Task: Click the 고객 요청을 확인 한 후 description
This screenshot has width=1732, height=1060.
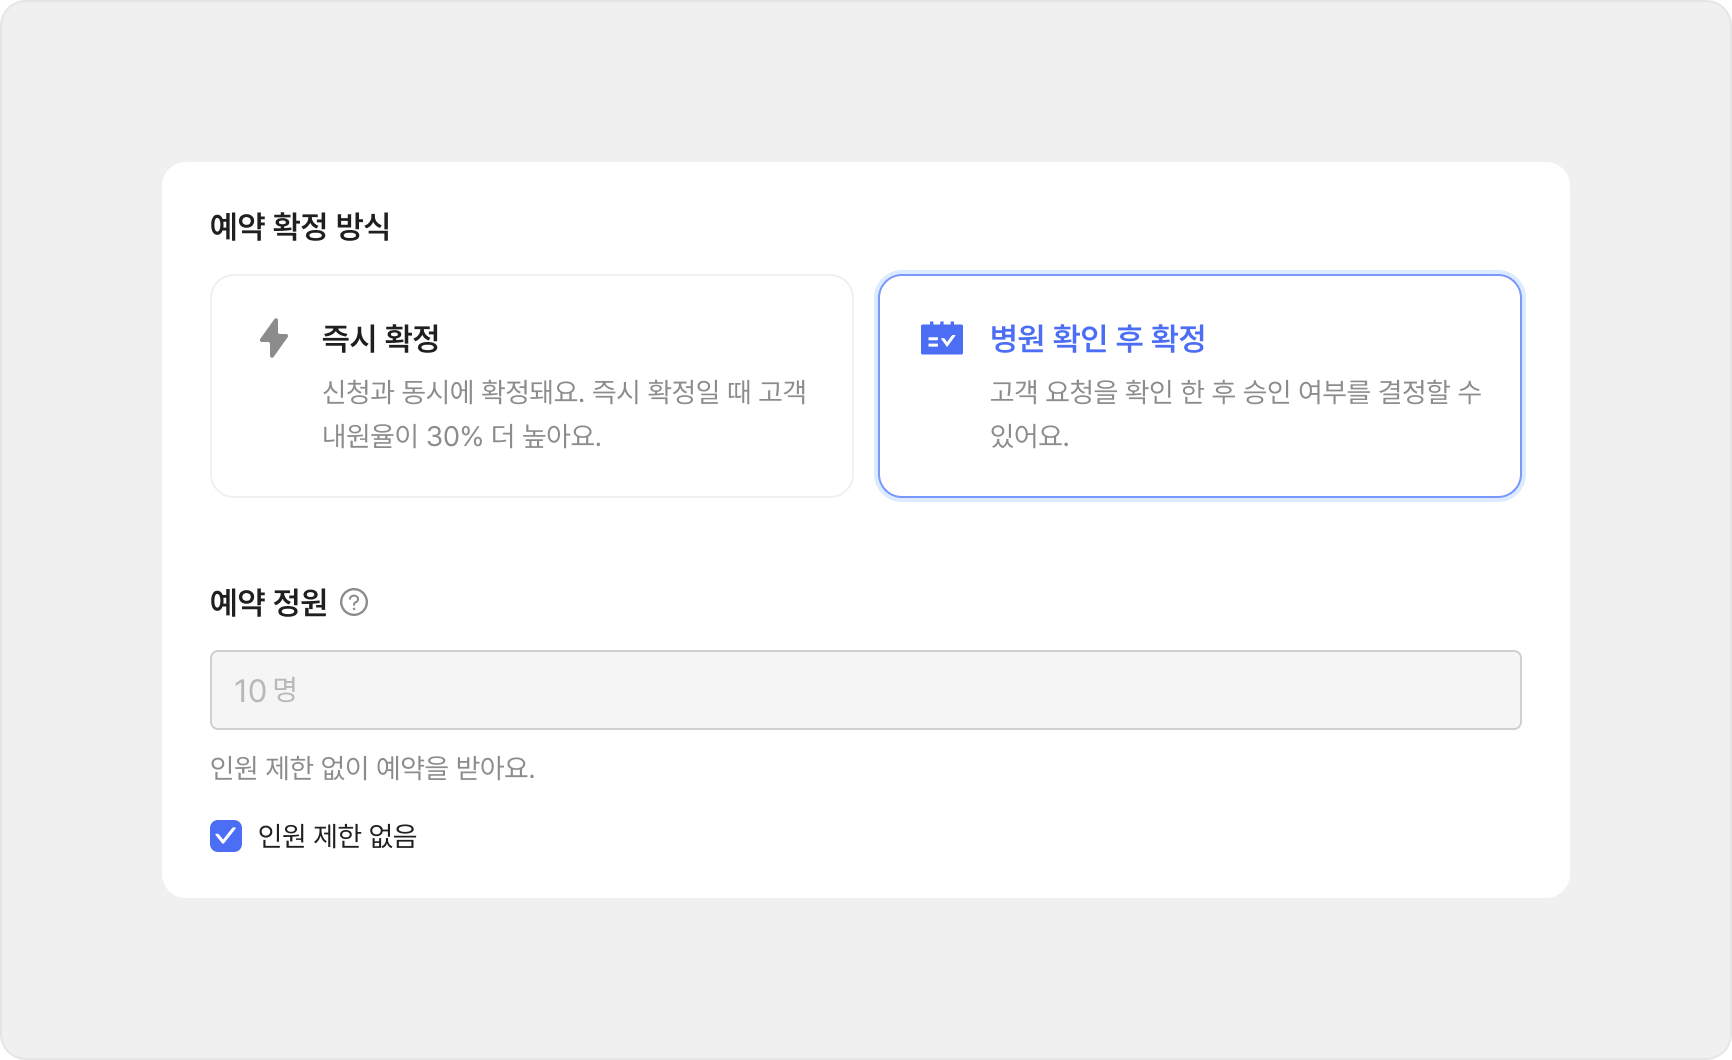Action: tap(1235, 391)
